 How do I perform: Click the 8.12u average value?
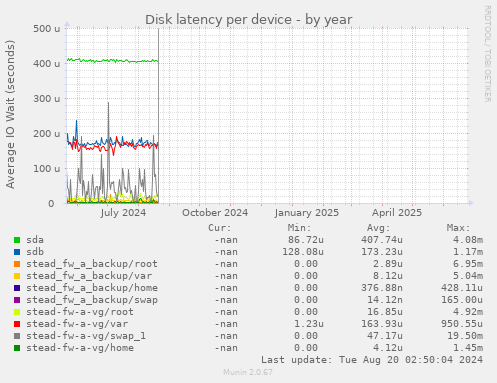388,276
